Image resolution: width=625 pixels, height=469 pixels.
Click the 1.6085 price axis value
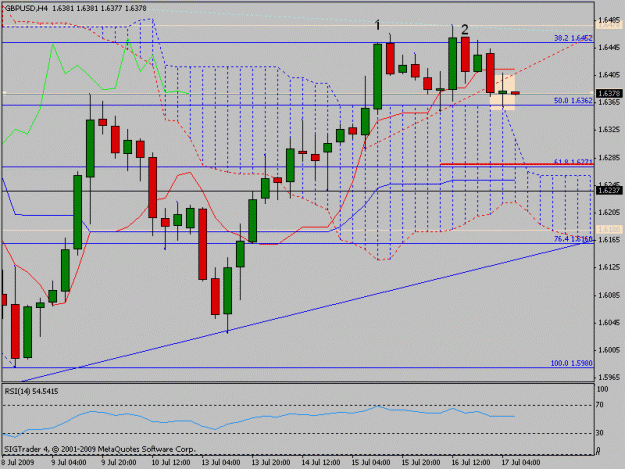[609, 295]
